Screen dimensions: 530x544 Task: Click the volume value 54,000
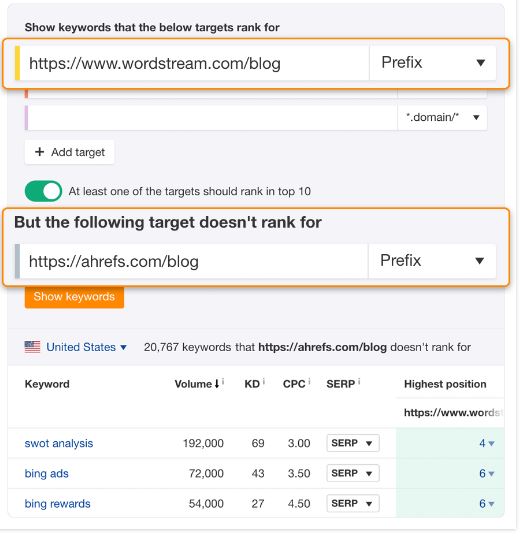pyautogui.click(x=206, y=504)
